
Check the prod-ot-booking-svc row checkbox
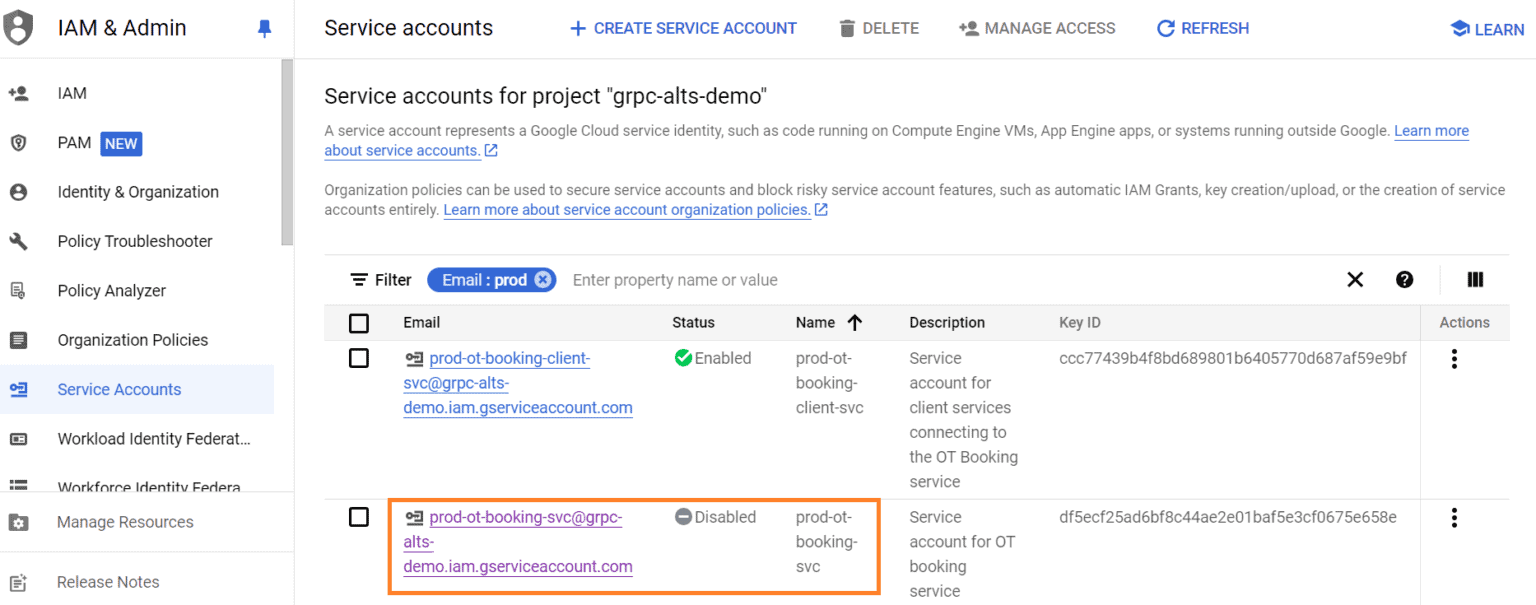359,517
